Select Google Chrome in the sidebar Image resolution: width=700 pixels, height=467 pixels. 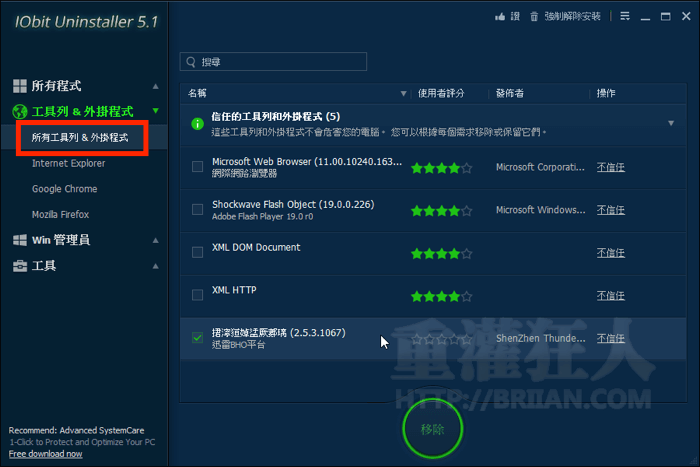click(x=64, y=189)
